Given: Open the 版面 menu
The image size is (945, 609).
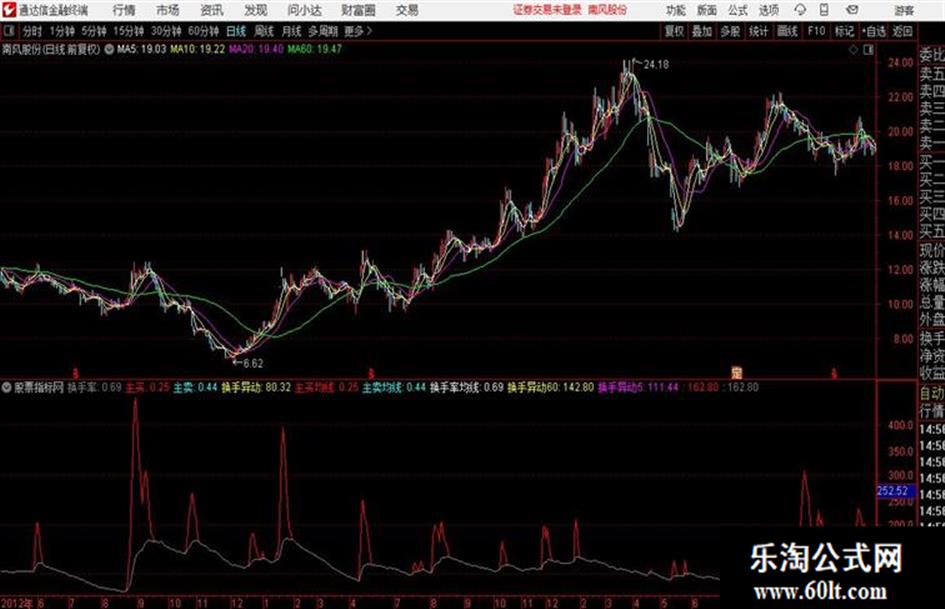Looking at the screenshot, I should (707, 10).
